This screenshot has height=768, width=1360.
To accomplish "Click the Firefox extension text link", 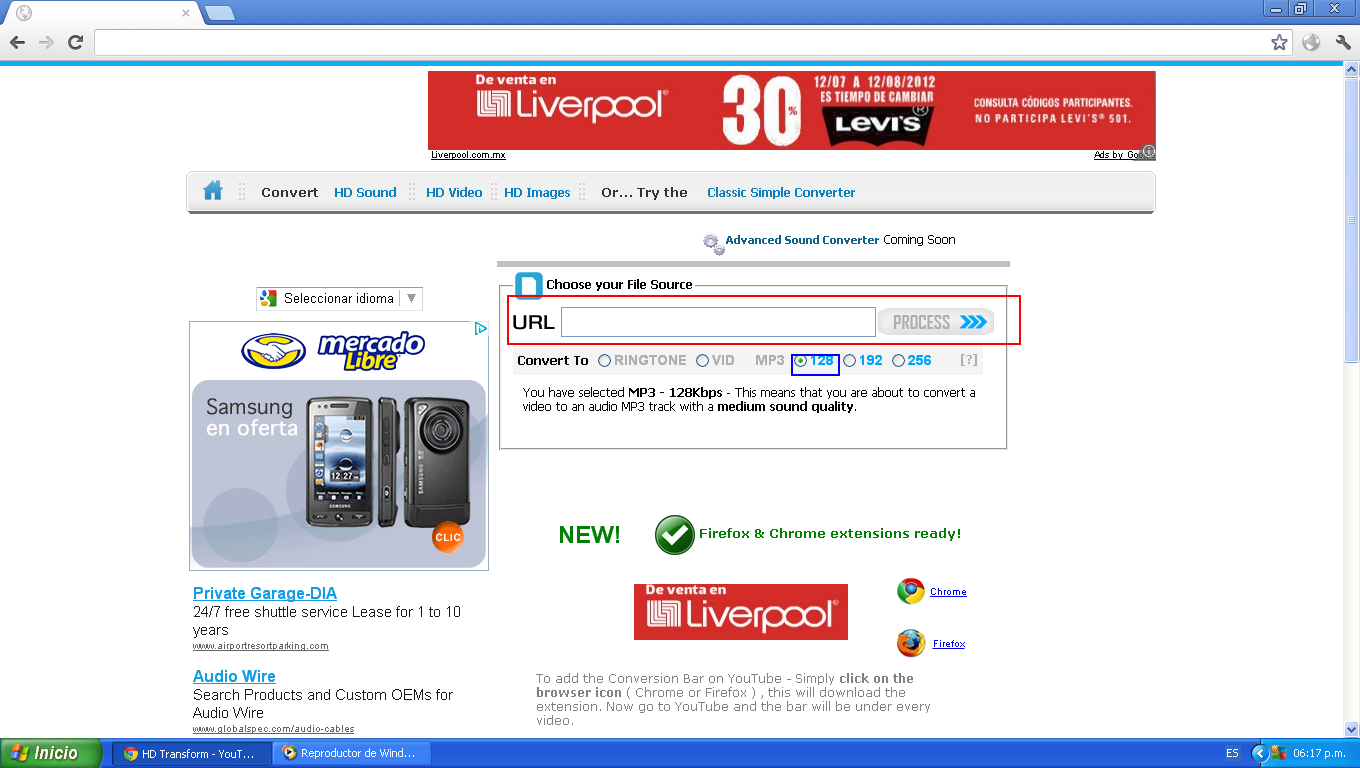I will [949, 644].
